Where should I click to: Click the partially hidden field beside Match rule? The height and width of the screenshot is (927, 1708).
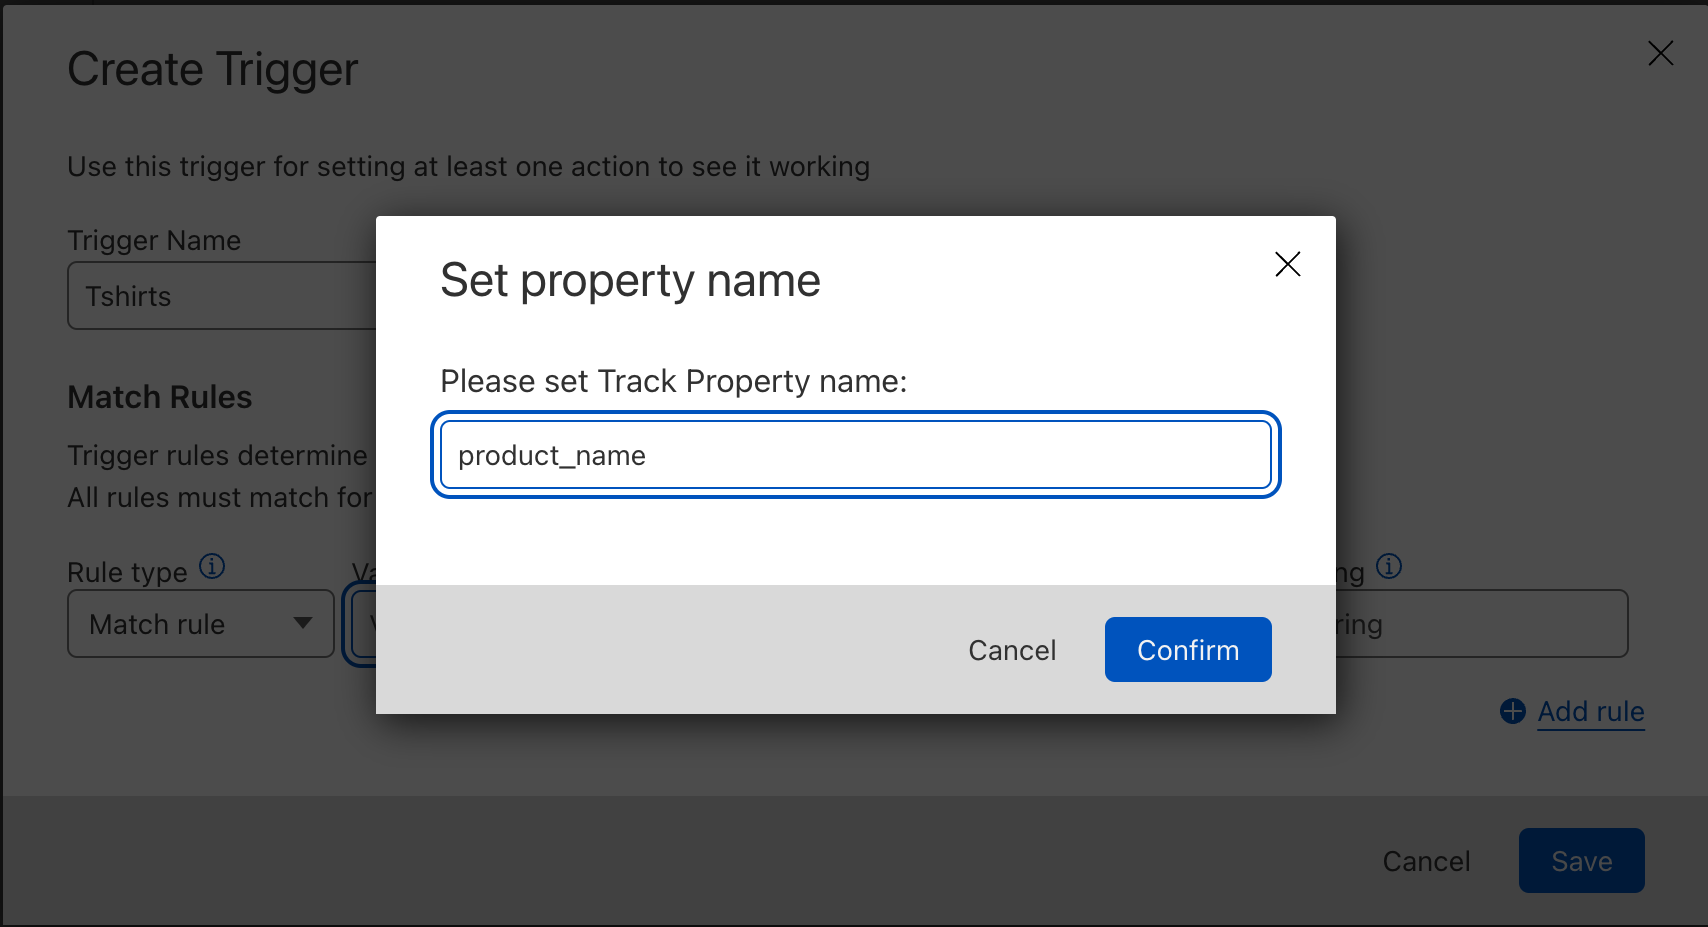click(360, 624)
